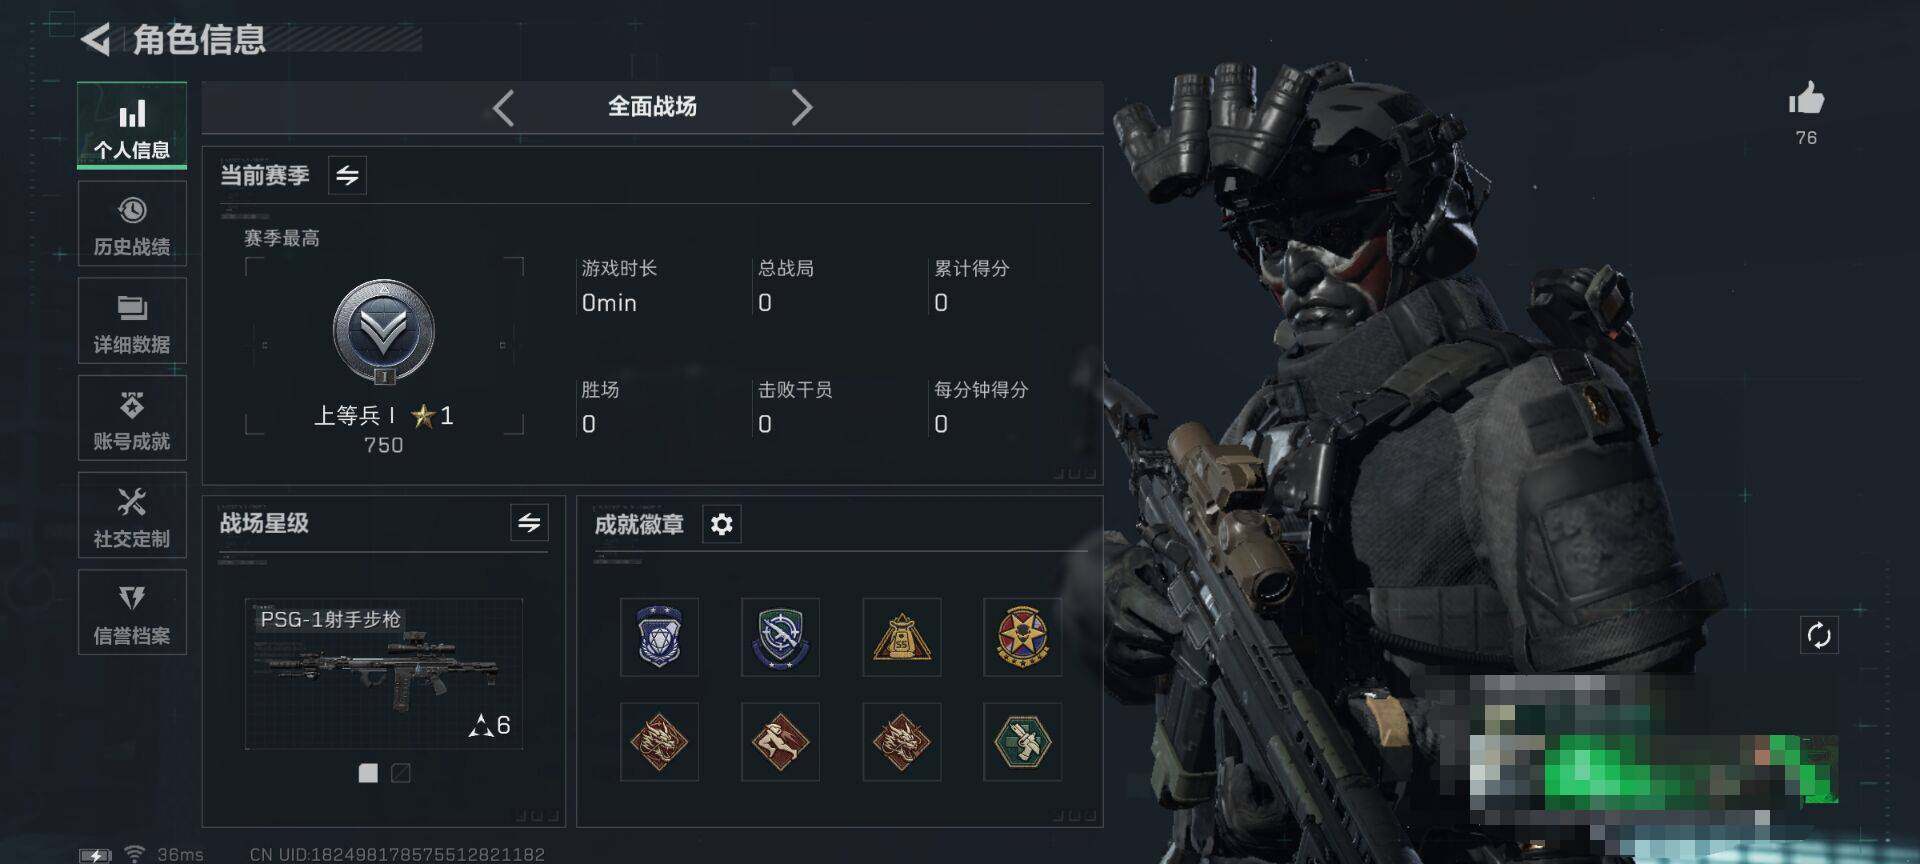Give a thumbs-up like to this profile
Image resolution: width=1920 pixels, height=864 pixels.
(1806, 99)
